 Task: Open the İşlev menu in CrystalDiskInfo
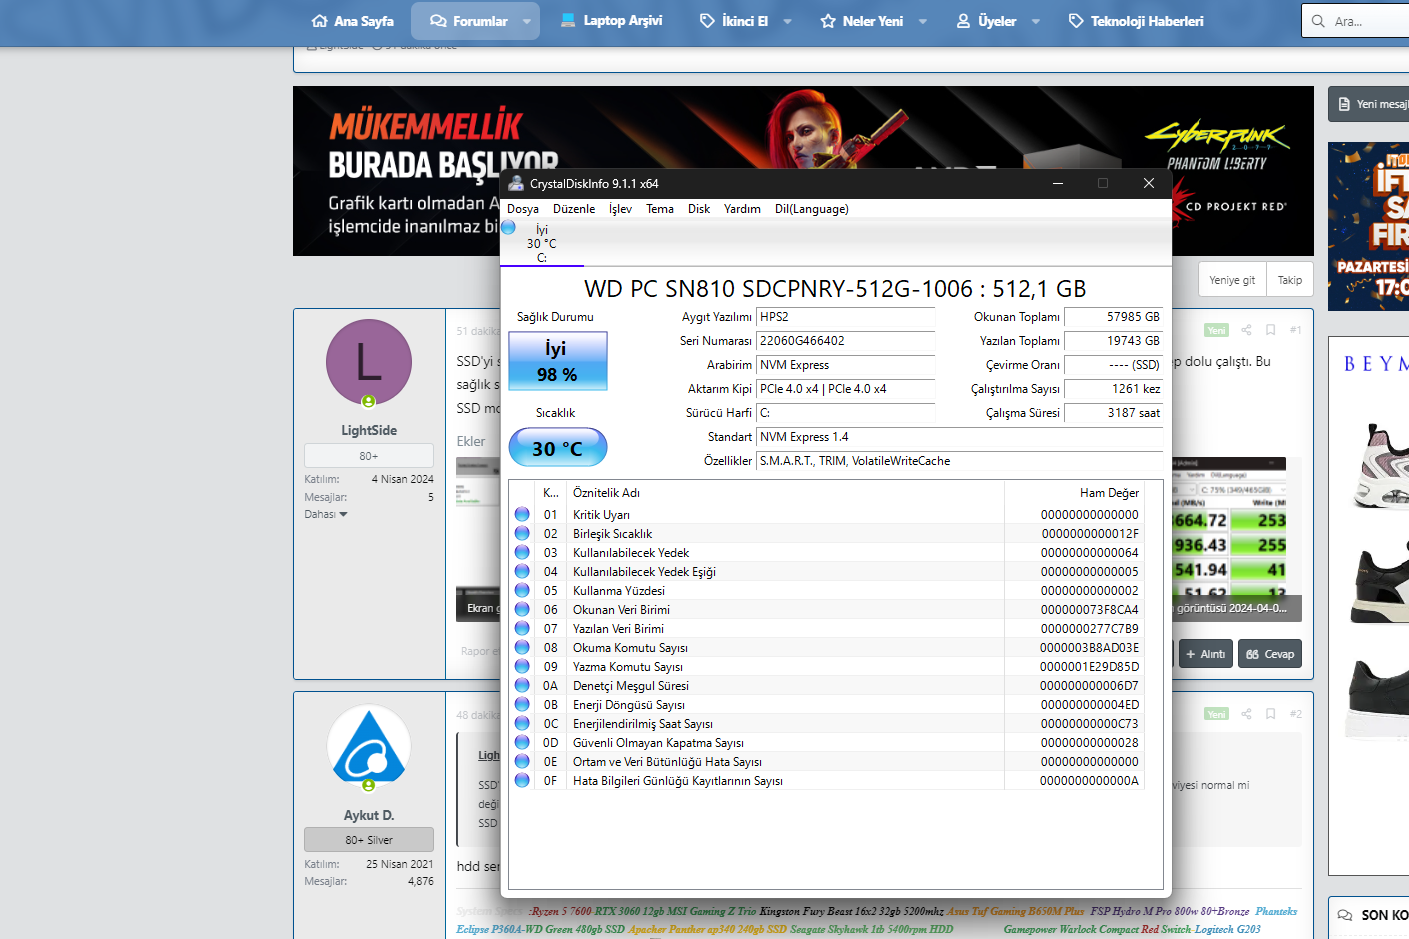coord(621,209)
